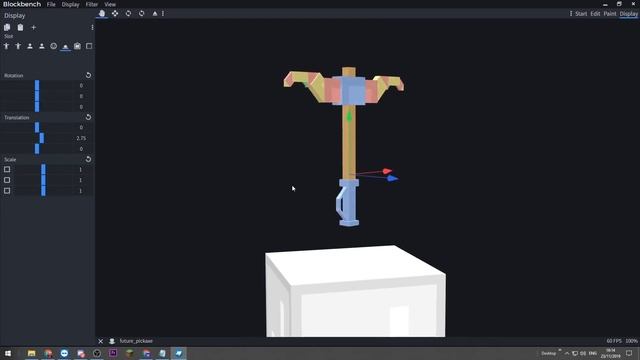Click the taskbar clock and date
640x360 pixels.
[611, 353]
